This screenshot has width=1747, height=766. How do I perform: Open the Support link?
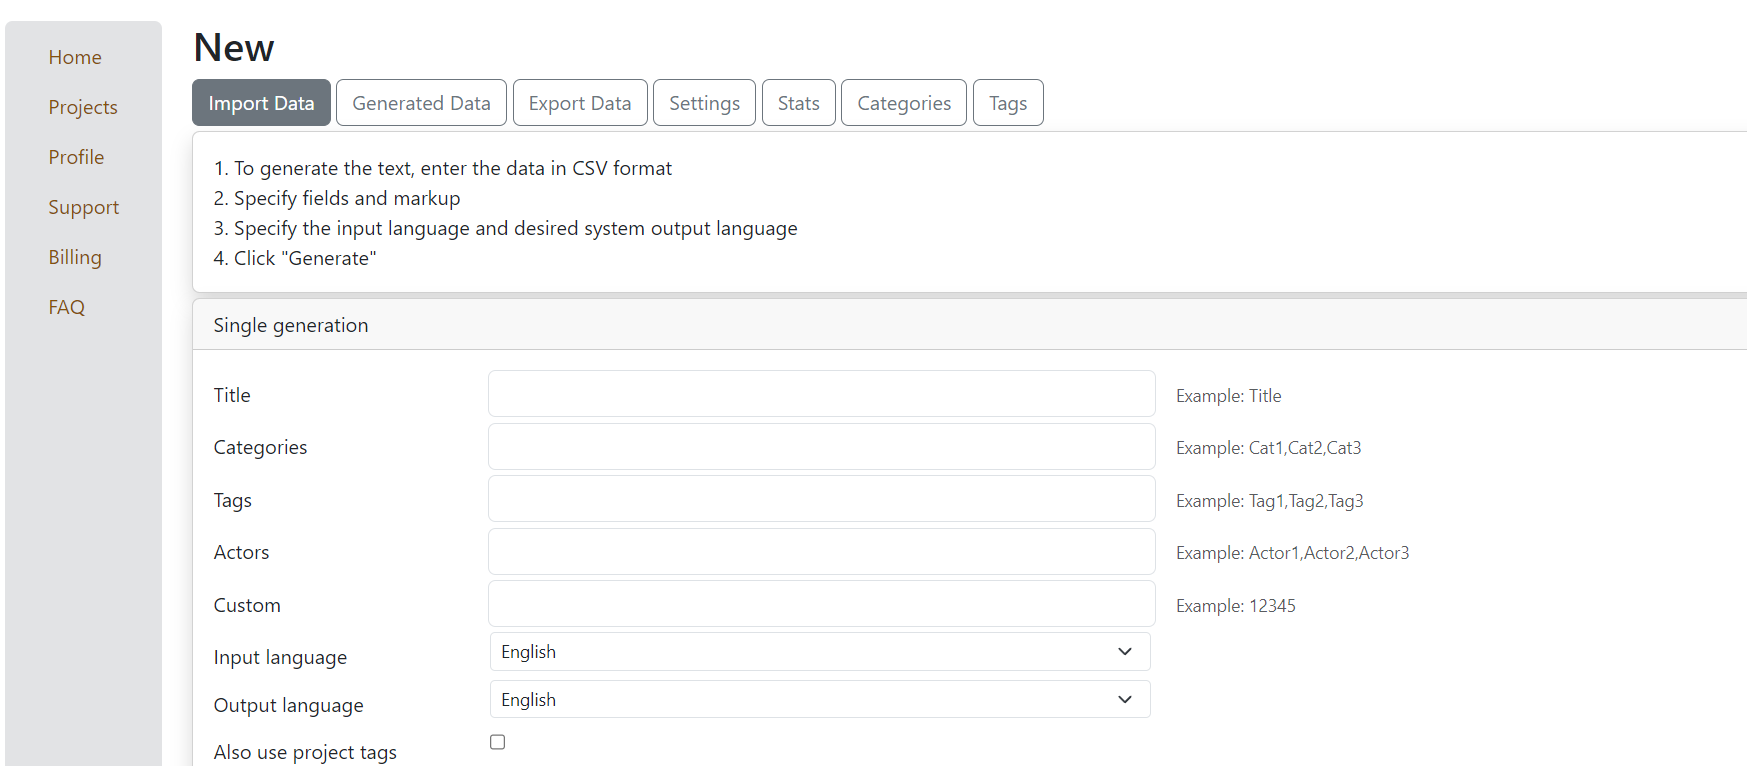[84, 207]
